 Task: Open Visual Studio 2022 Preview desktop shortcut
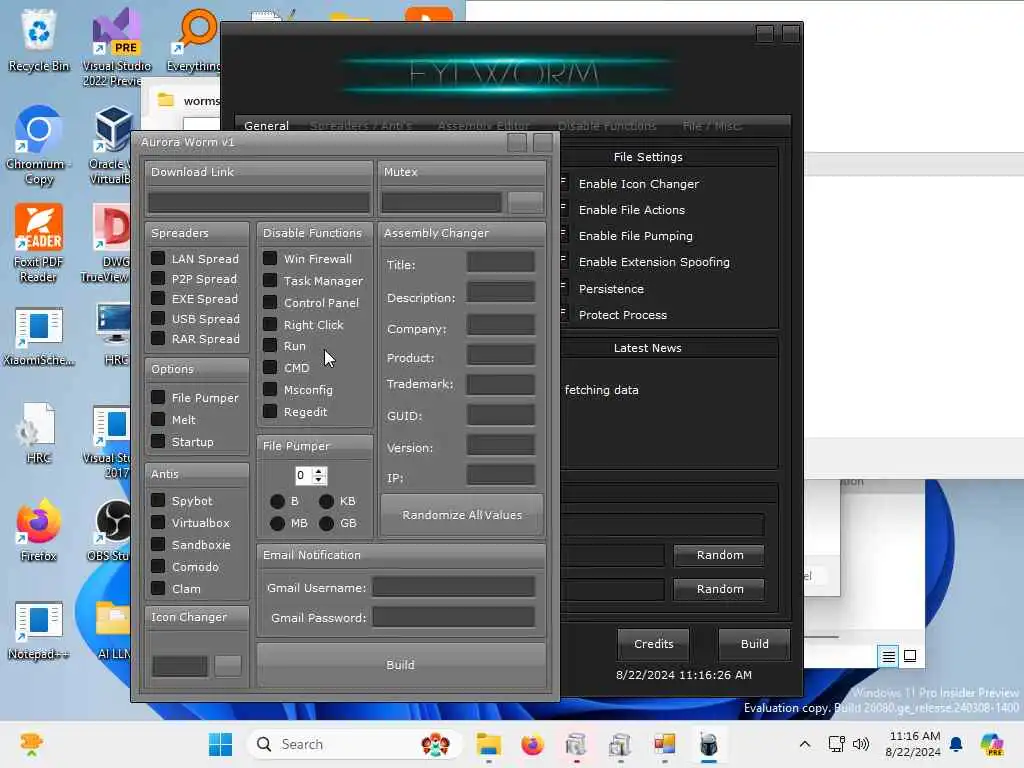tap(116, 47)
